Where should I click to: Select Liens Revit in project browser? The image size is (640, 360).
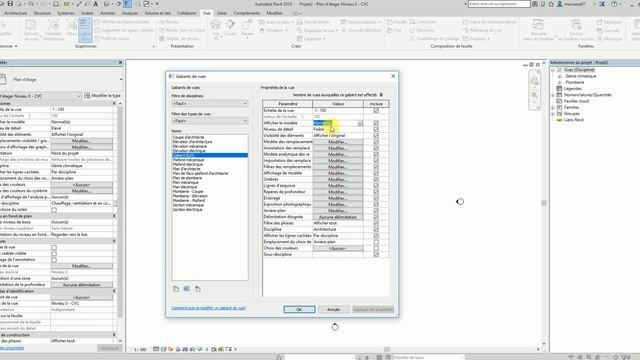click(x=573, y=120)
